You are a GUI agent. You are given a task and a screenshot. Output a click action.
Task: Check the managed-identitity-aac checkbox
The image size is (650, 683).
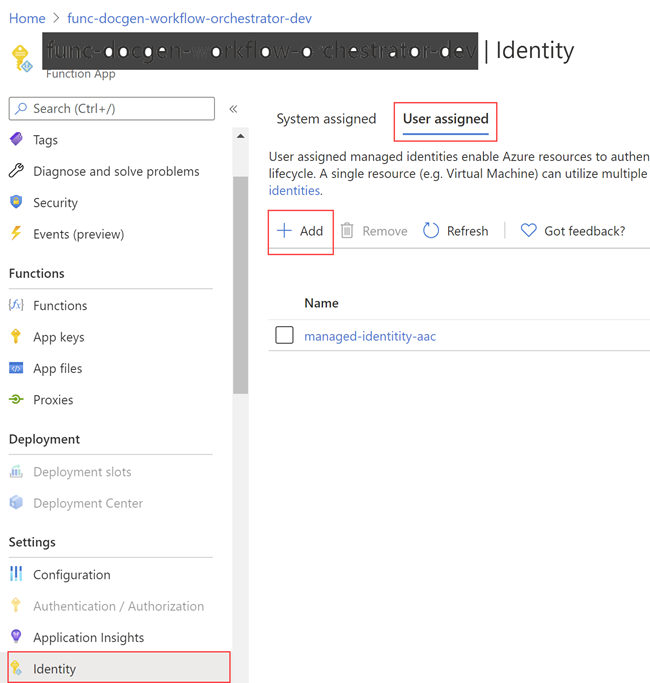tap(284, 335)
